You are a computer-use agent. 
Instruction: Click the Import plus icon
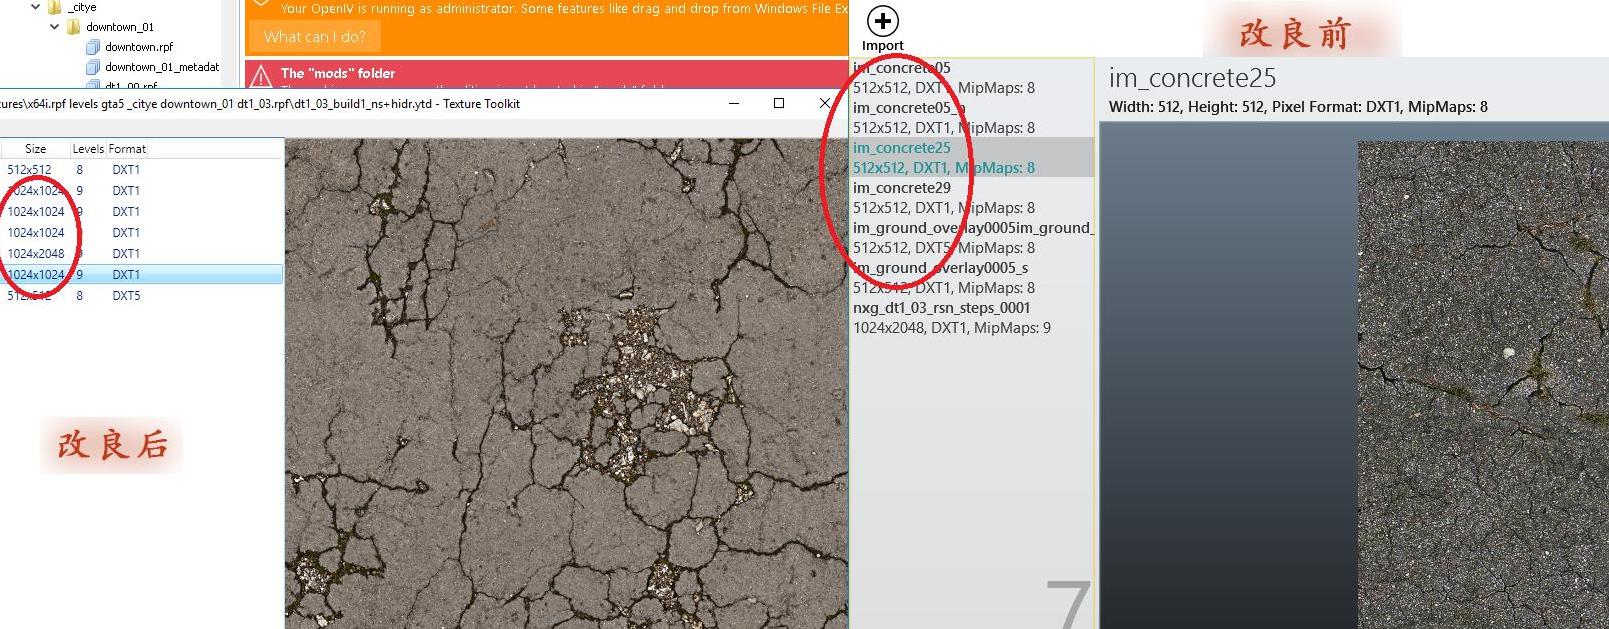point(882,21)
